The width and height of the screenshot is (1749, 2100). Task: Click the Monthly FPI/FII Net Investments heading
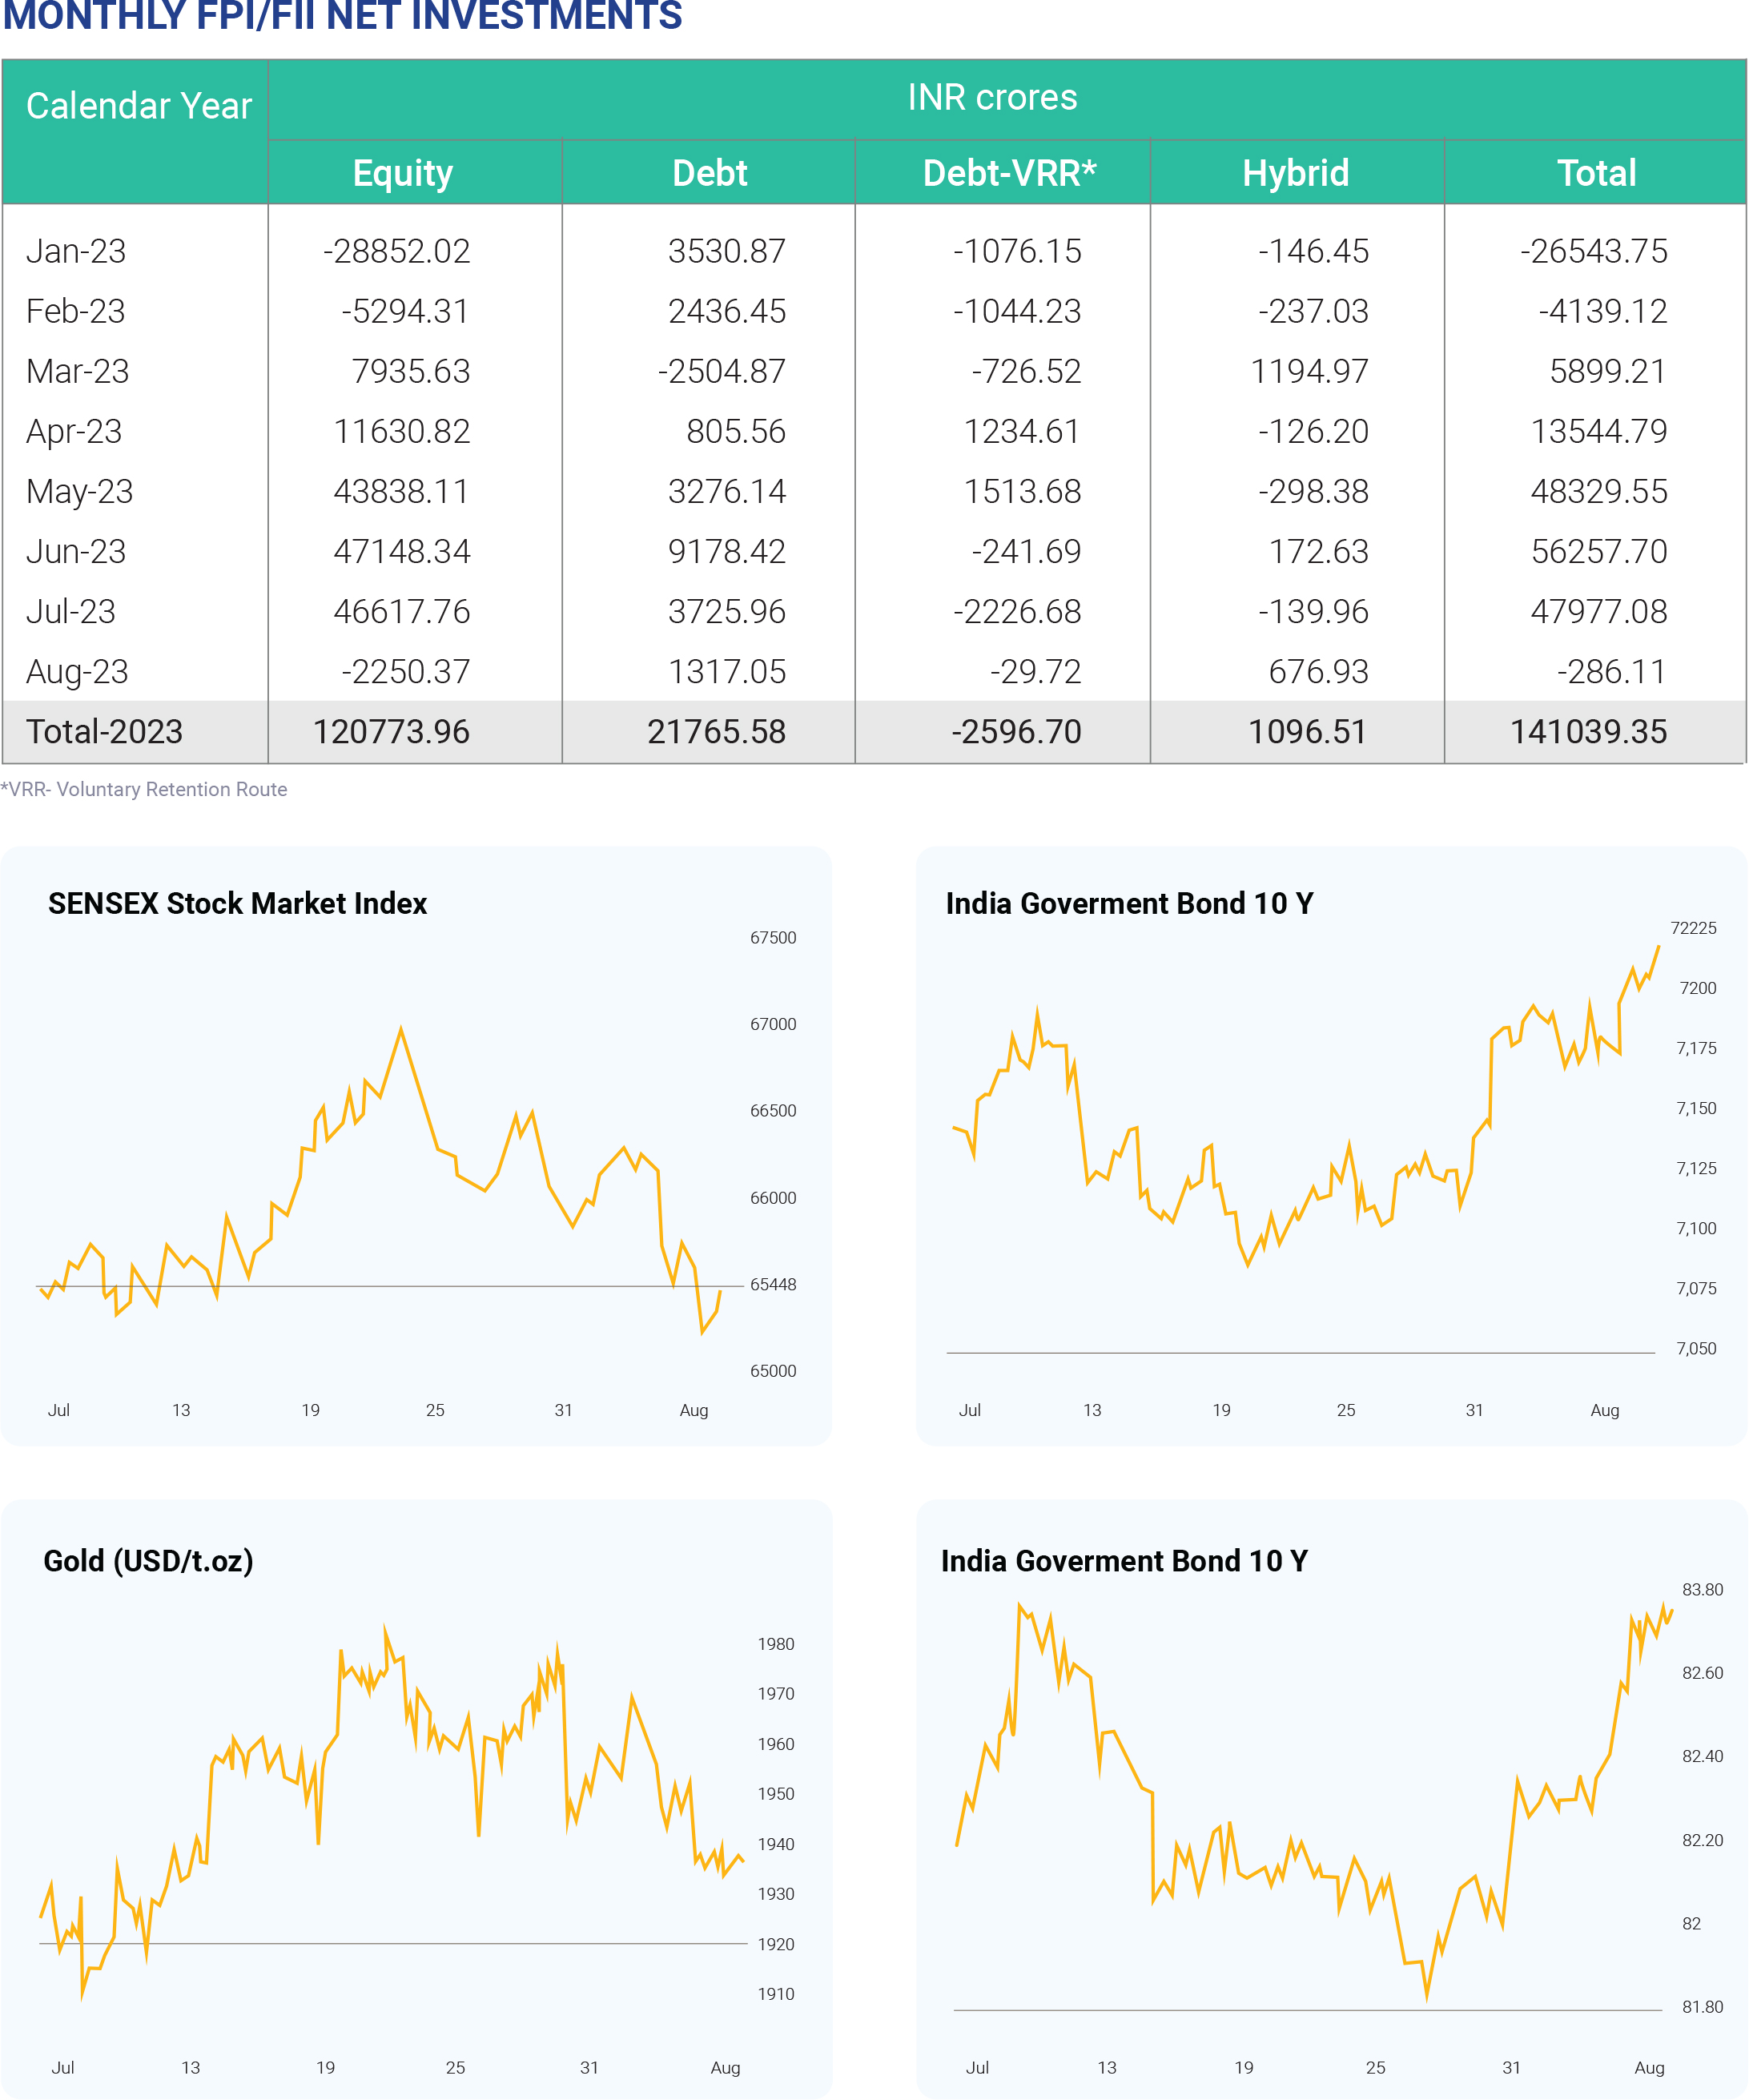[342, 16]
